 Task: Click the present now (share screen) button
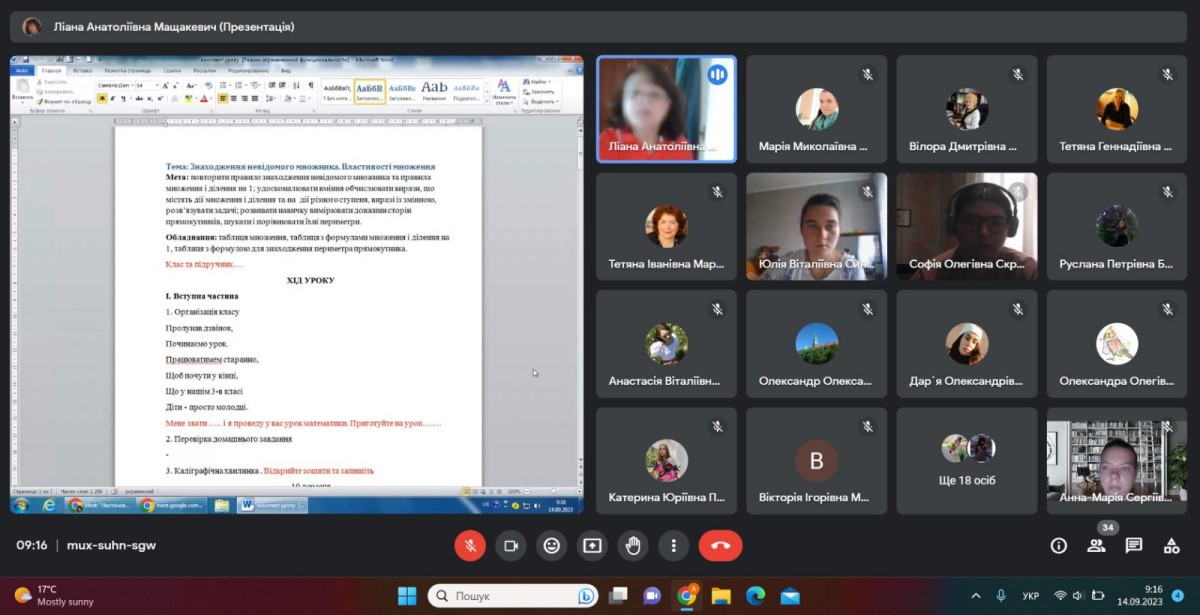(x=592, y=545)
